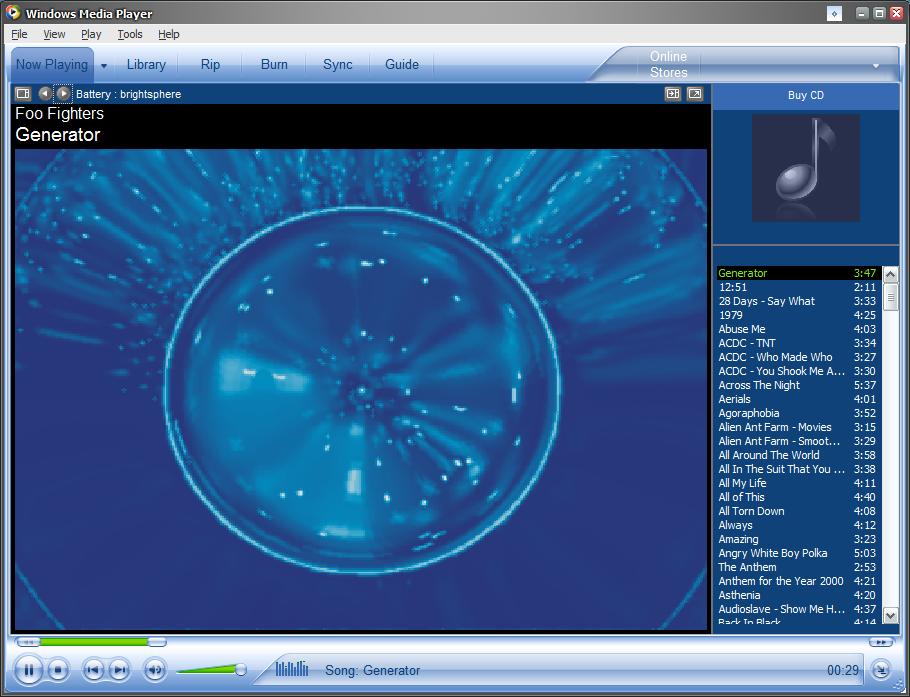Select Across The Night in playlist
The height and width of the screenshot is (697, 910).
tap(799, 385)
